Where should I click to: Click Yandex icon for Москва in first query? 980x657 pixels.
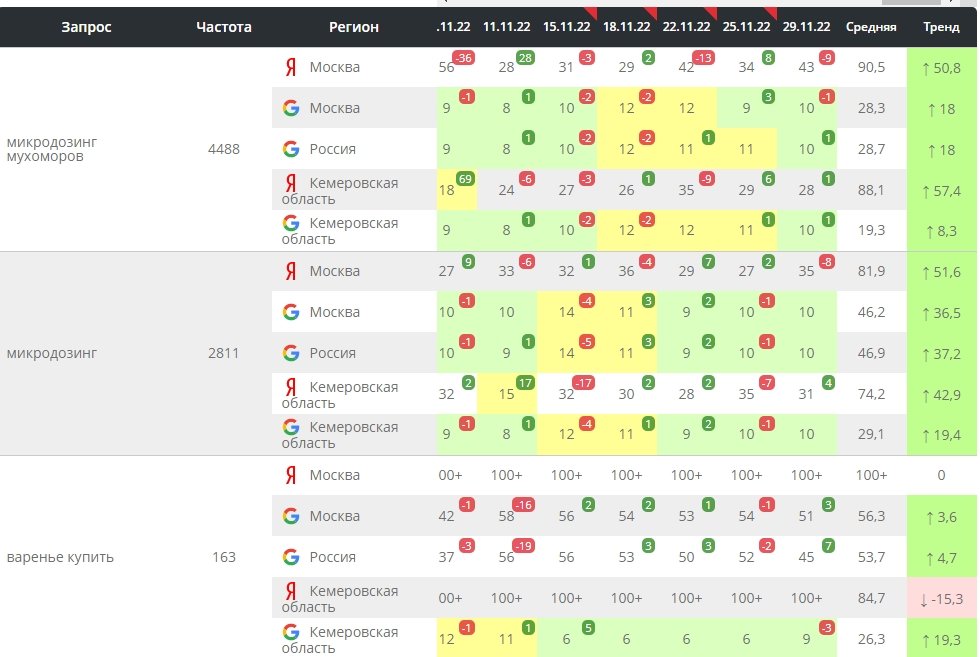(291, 67)
